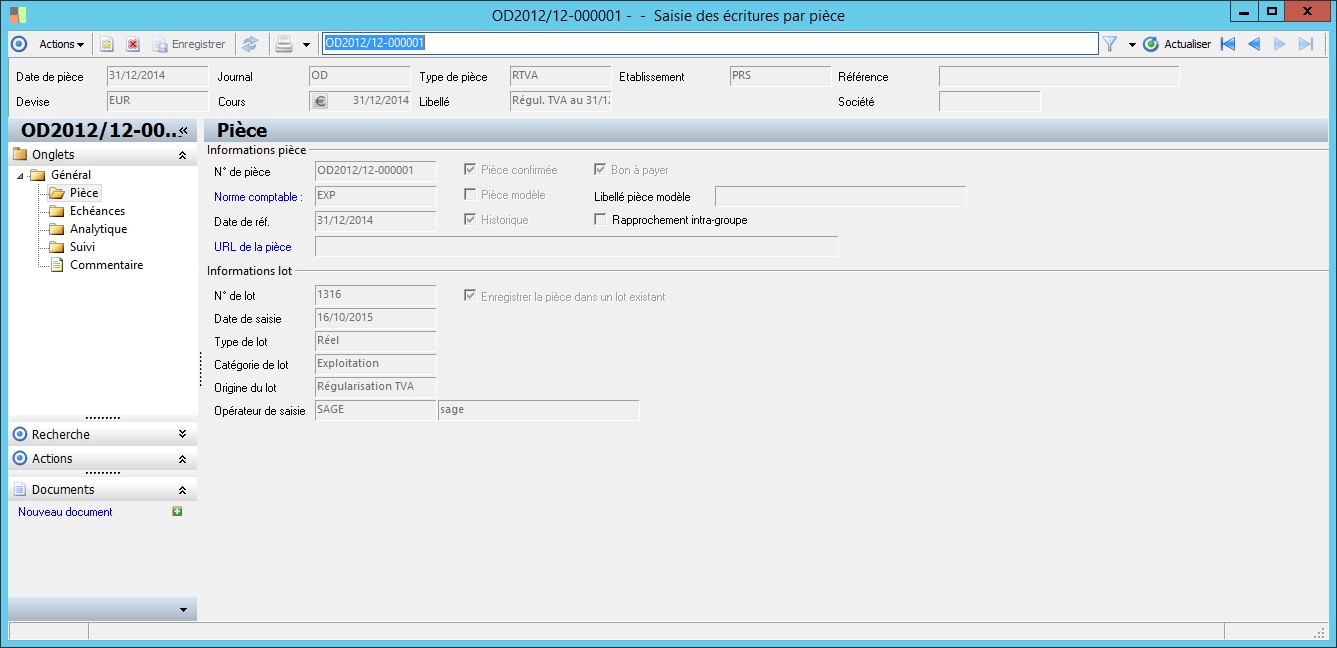Enable Rapprochement intra-groupe checkbox
The image size is (1337, 648).
coord(600,220)
